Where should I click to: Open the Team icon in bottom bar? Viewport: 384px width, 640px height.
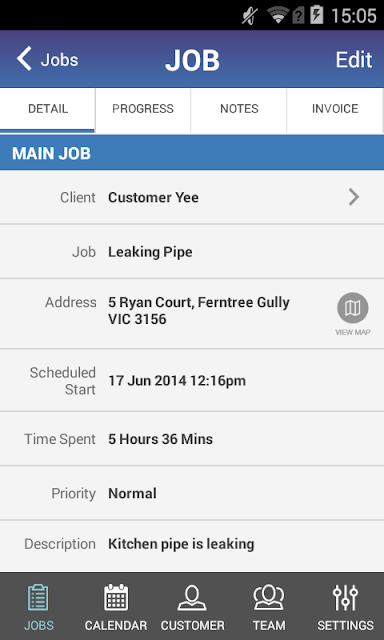(269, 598)
